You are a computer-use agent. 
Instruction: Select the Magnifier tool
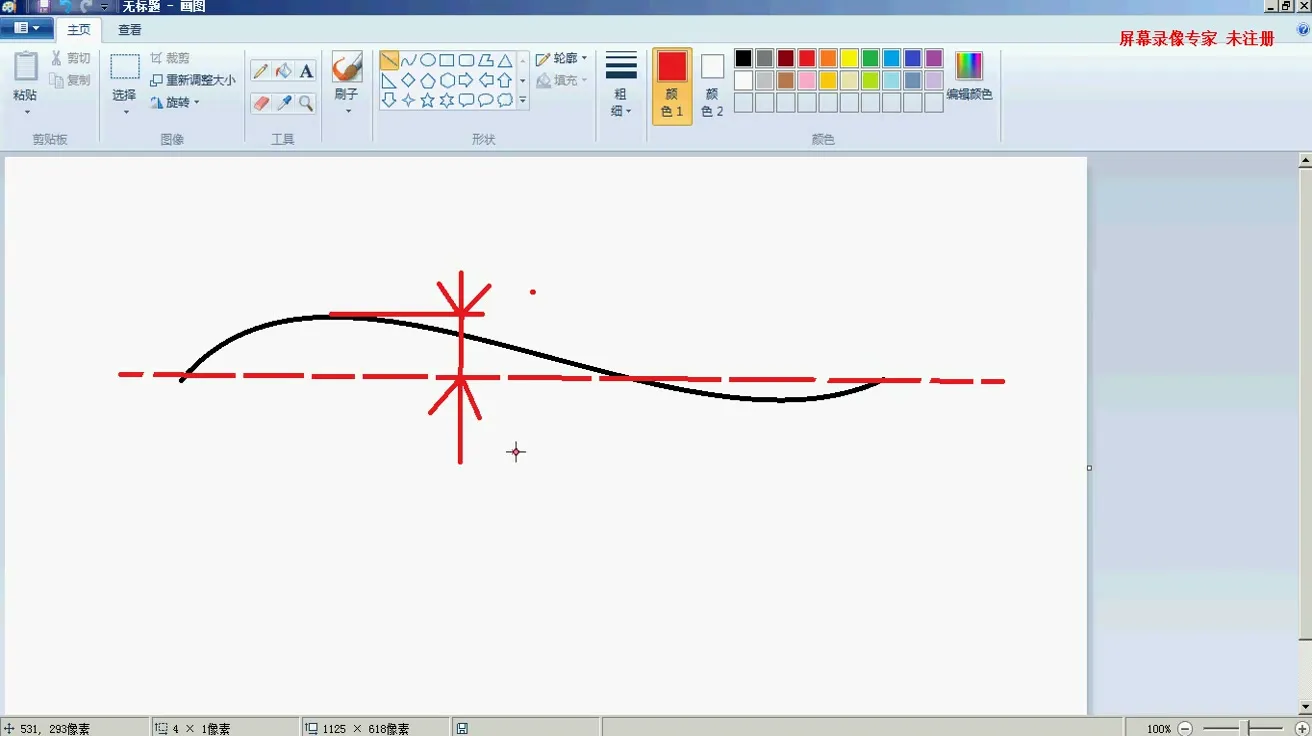point(306,103)
